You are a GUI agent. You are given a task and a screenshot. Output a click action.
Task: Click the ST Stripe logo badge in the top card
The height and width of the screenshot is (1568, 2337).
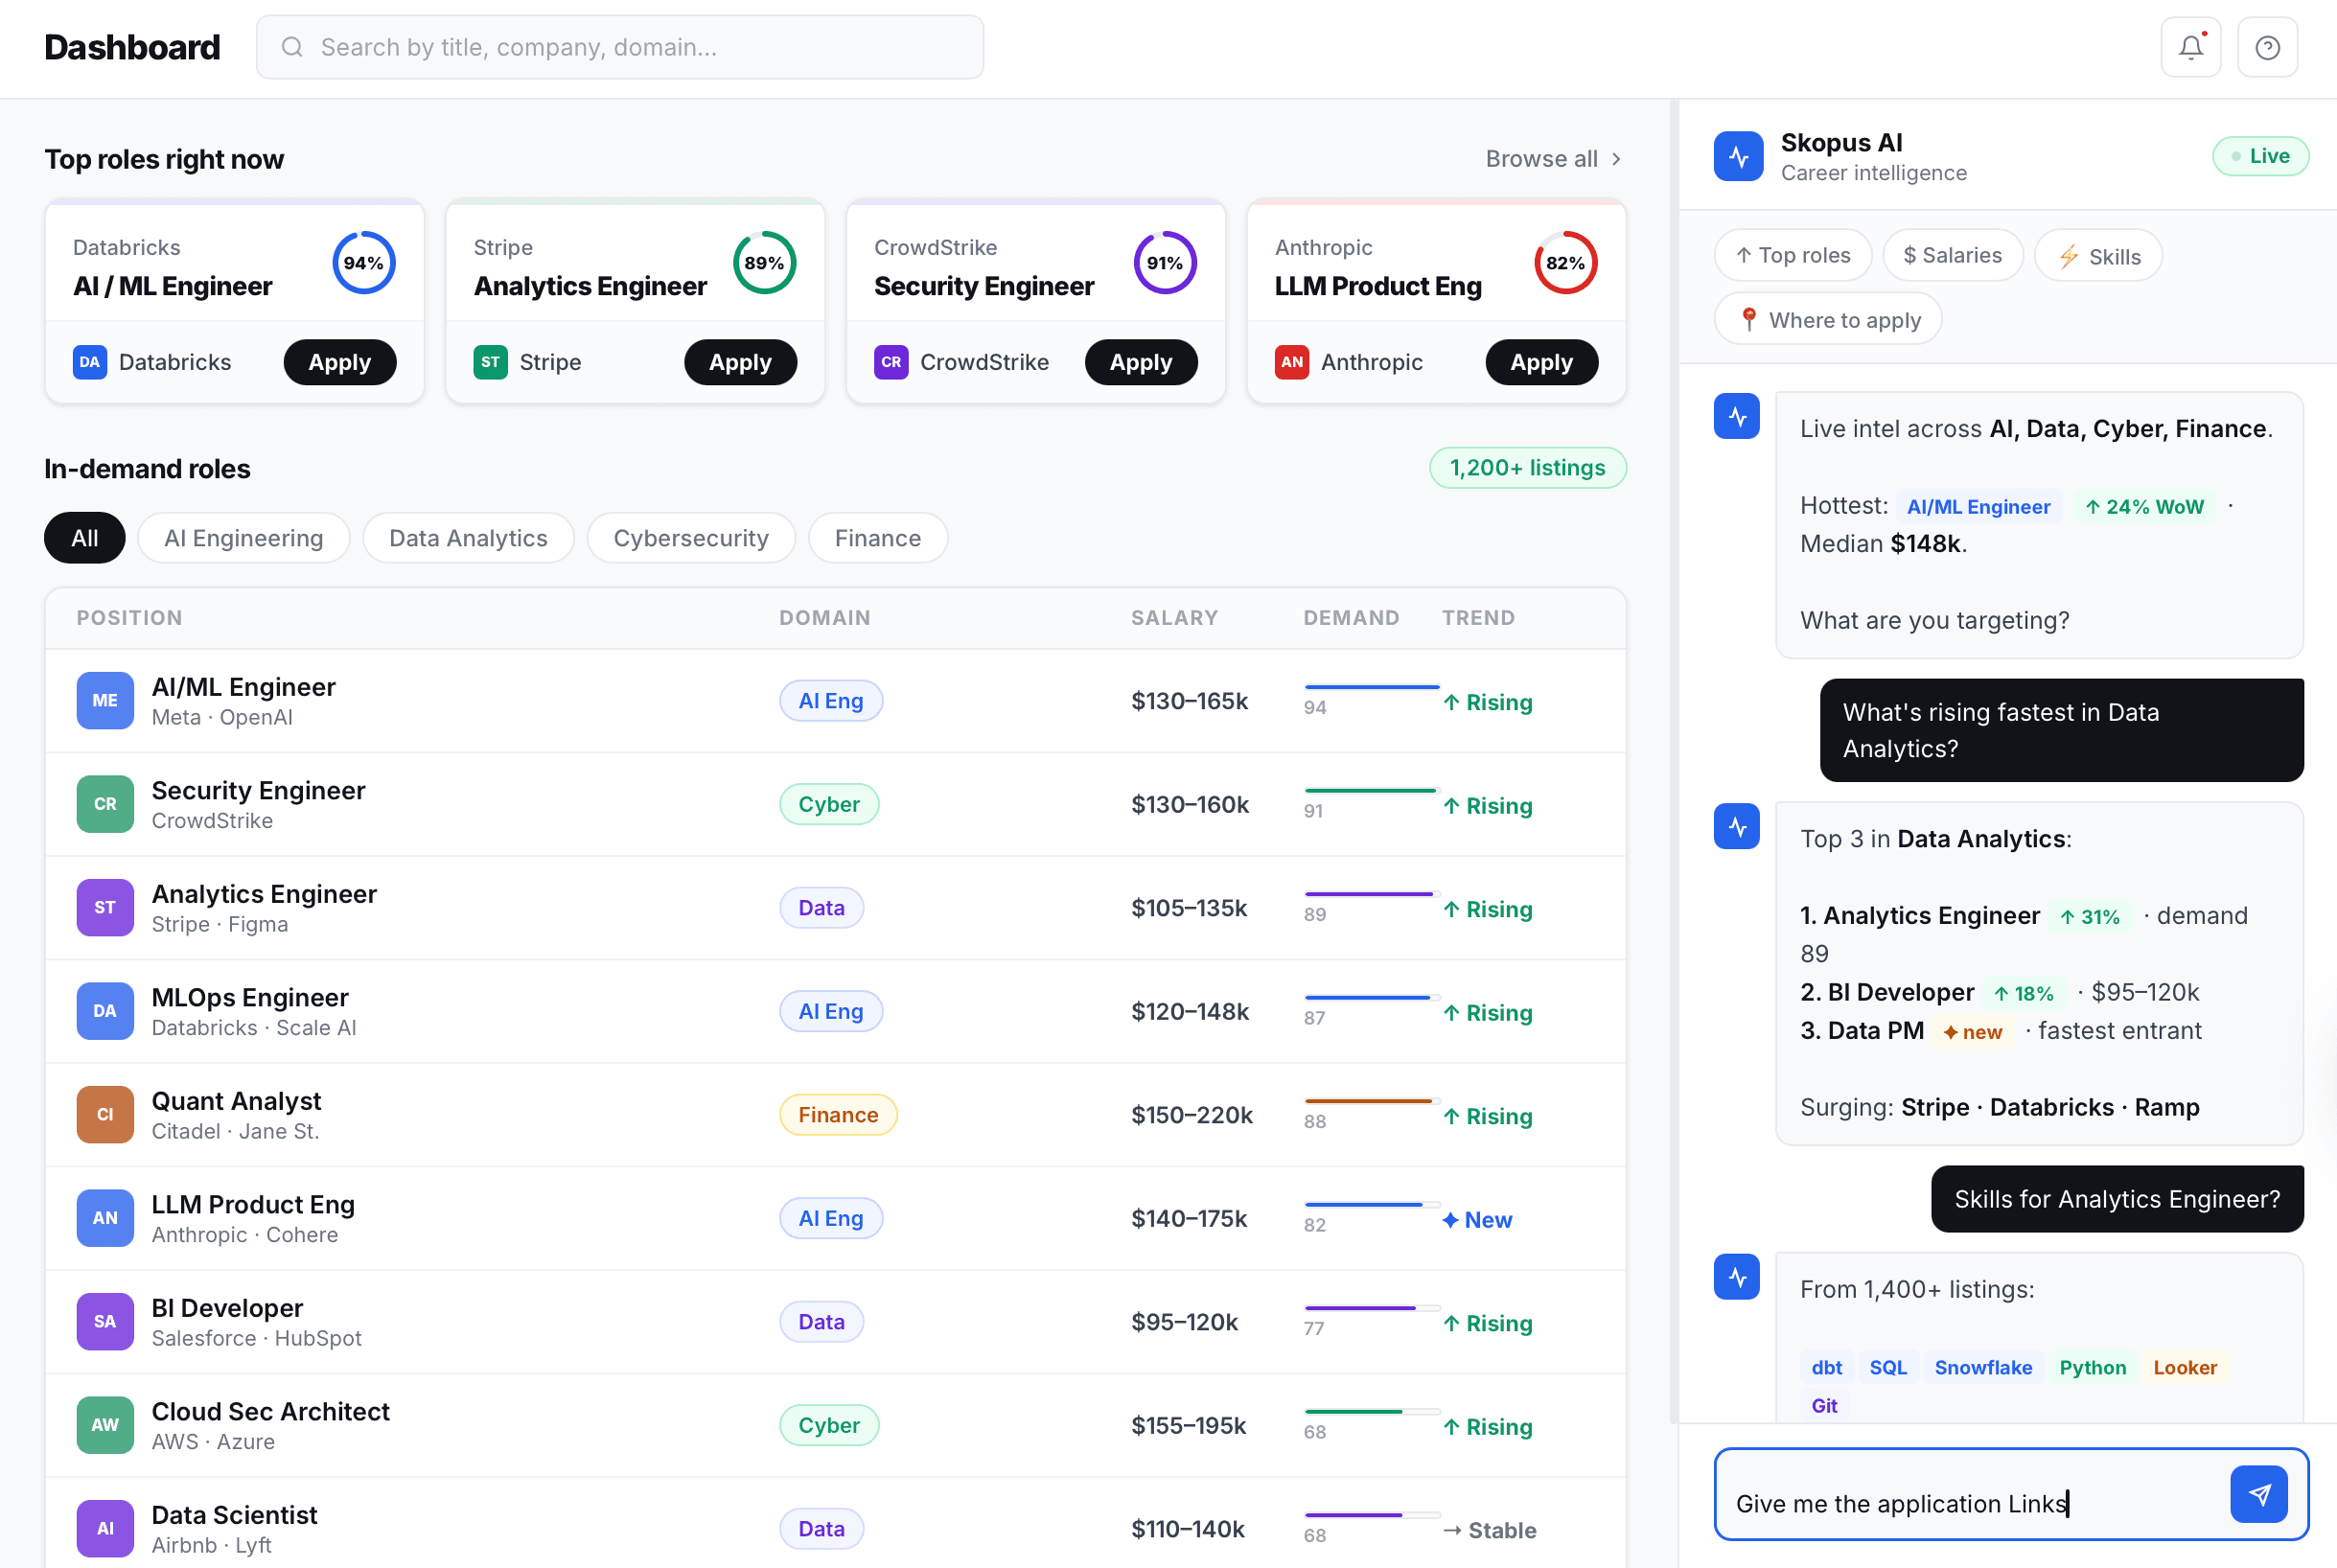click(x=490, y=362)
